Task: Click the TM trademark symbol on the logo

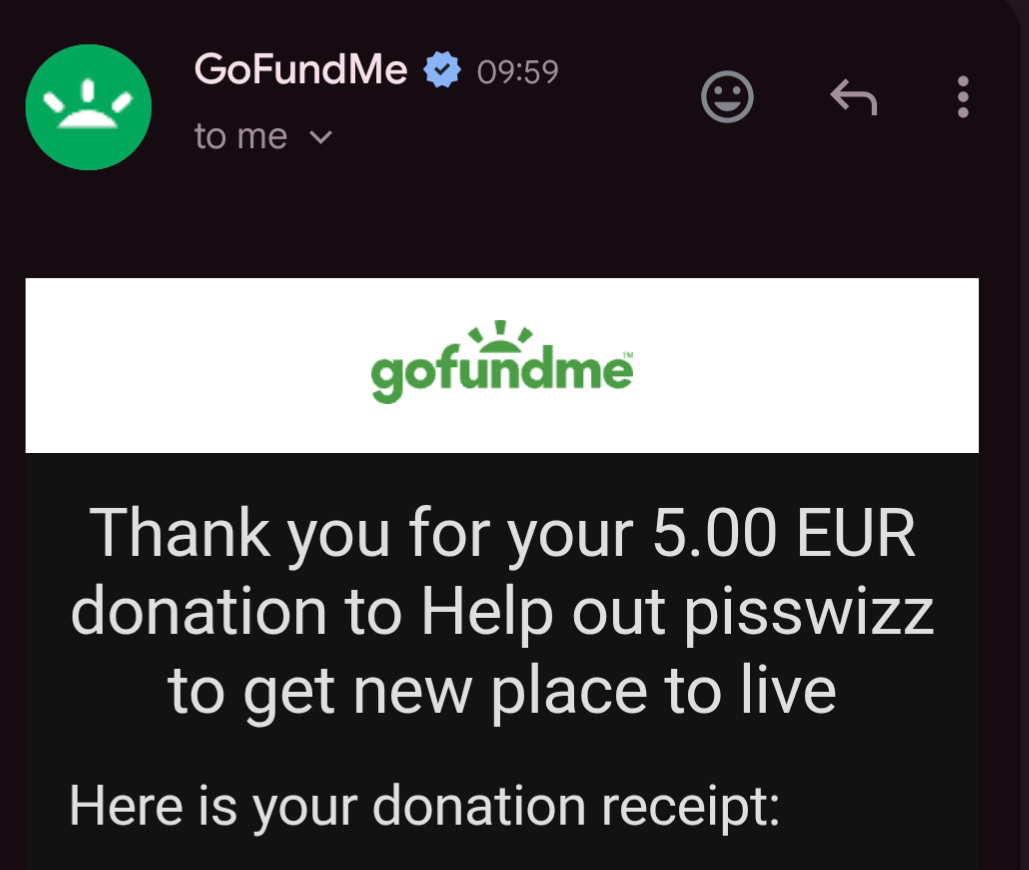Action: pos(627,355)
